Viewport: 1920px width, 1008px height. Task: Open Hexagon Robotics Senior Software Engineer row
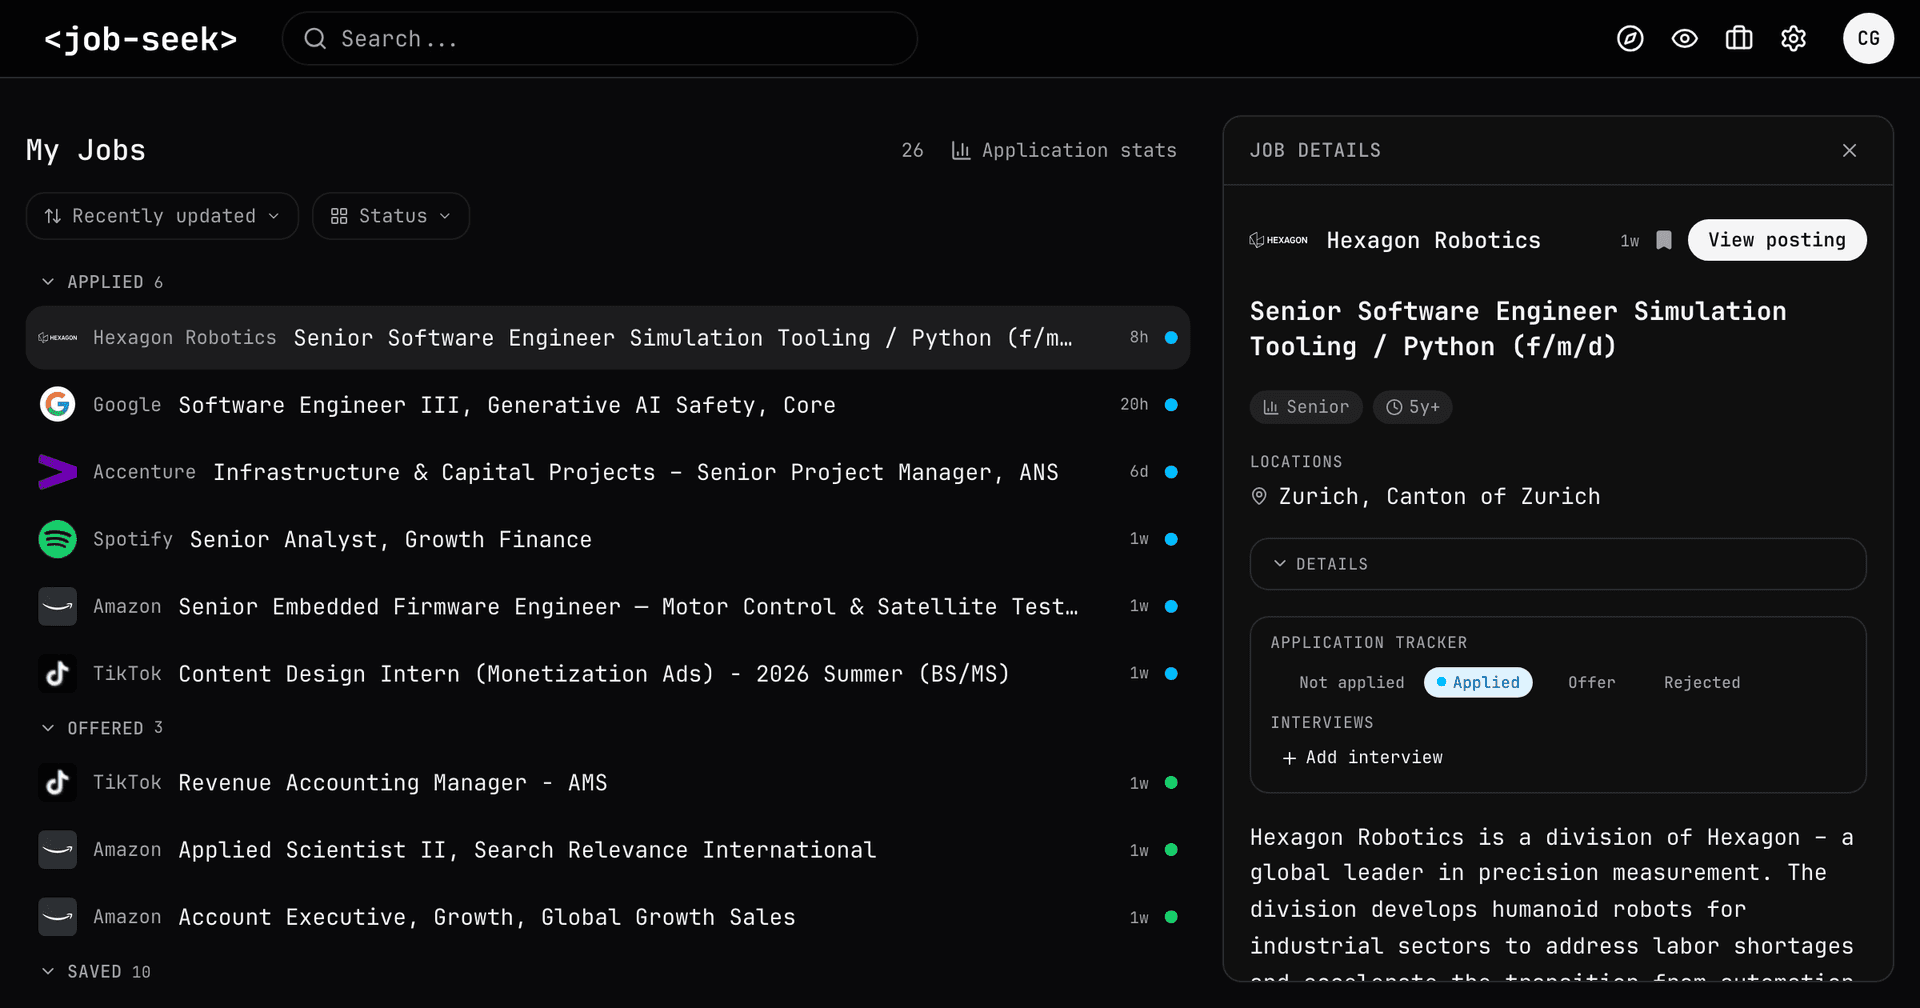coord(608,338)
